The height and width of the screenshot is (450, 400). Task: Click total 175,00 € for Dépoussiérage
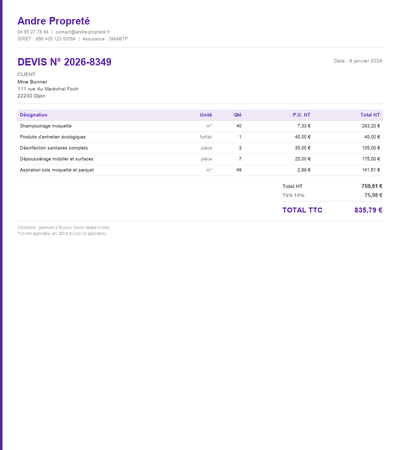point(371,159)
